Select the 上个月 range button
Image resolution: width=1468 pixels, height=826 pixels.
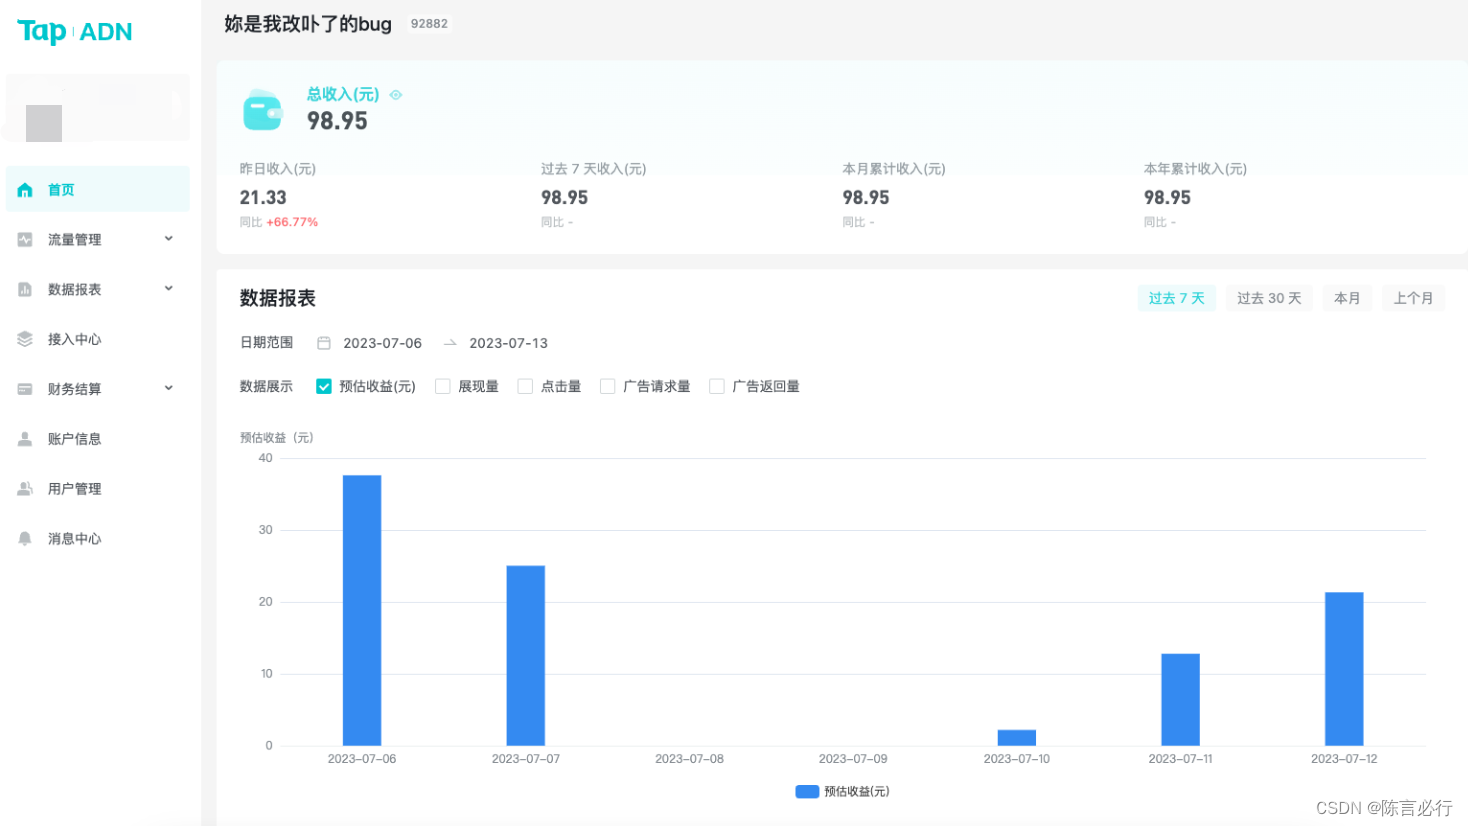point(1413,298)
